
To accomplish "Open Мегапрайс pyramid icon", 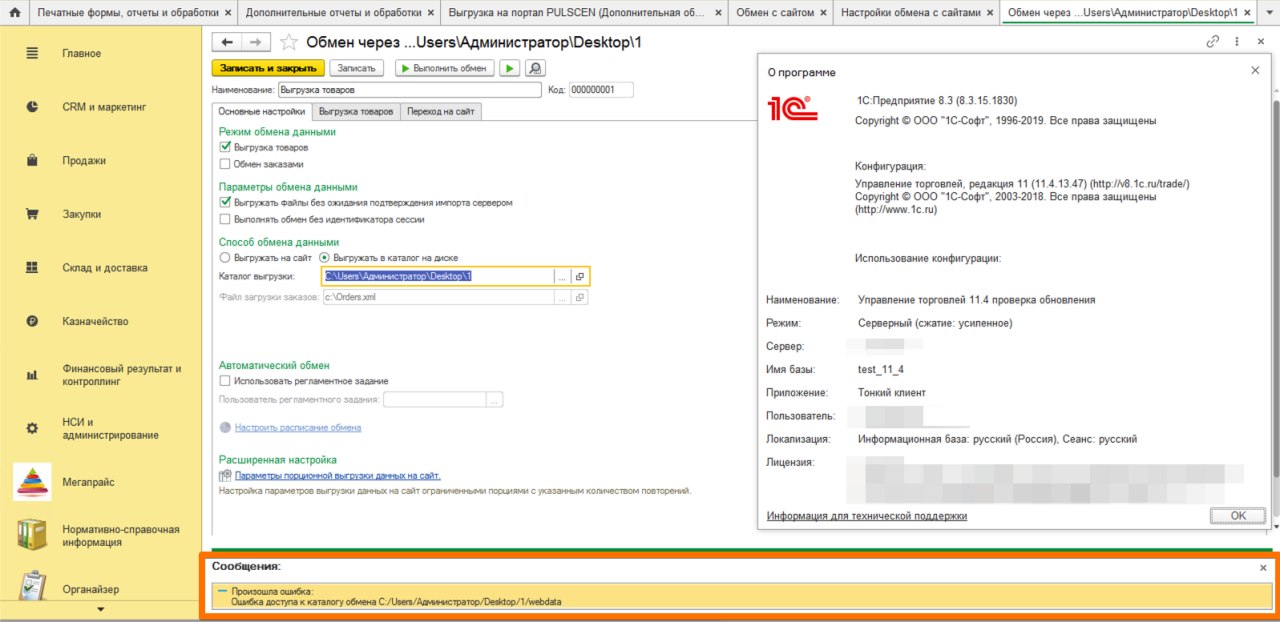I will click(32, 482).
